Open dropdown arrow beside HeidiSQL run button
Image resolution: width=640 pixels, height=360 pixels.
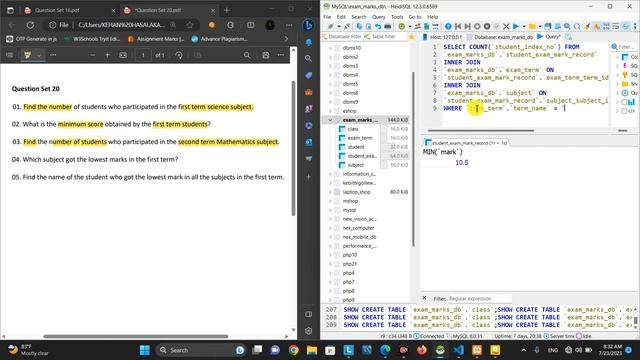pyautogui.click(x=524, y=27)
